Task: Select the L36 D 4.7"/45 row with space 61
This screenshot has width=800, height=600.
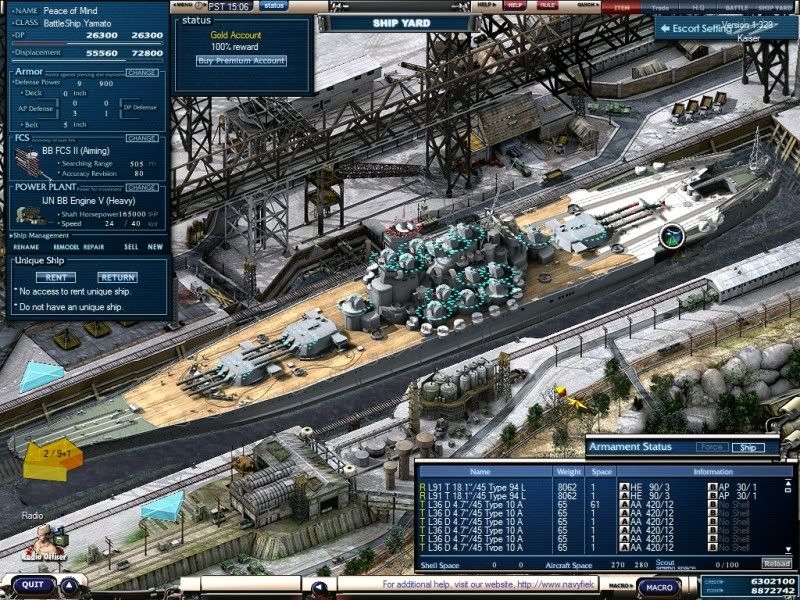Action: 602,505
